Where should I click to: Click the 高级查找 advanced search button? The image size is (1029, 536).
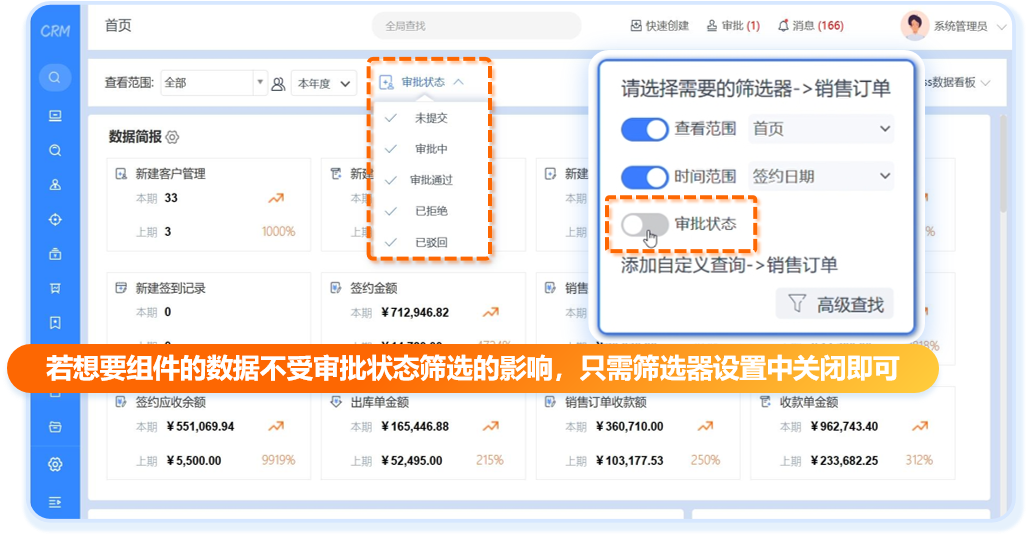pos(834,305)
